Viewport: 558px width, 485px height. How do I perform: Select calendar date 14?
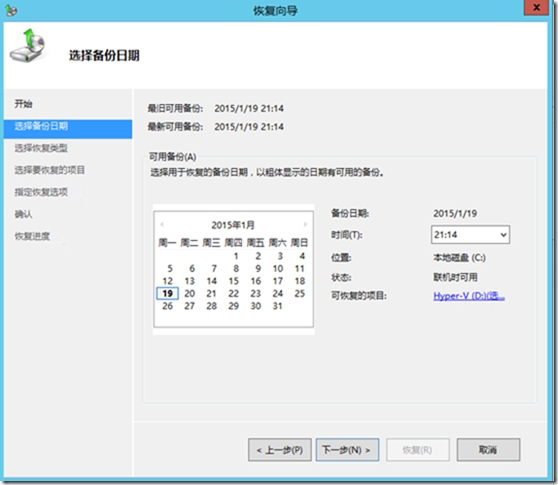212,281
